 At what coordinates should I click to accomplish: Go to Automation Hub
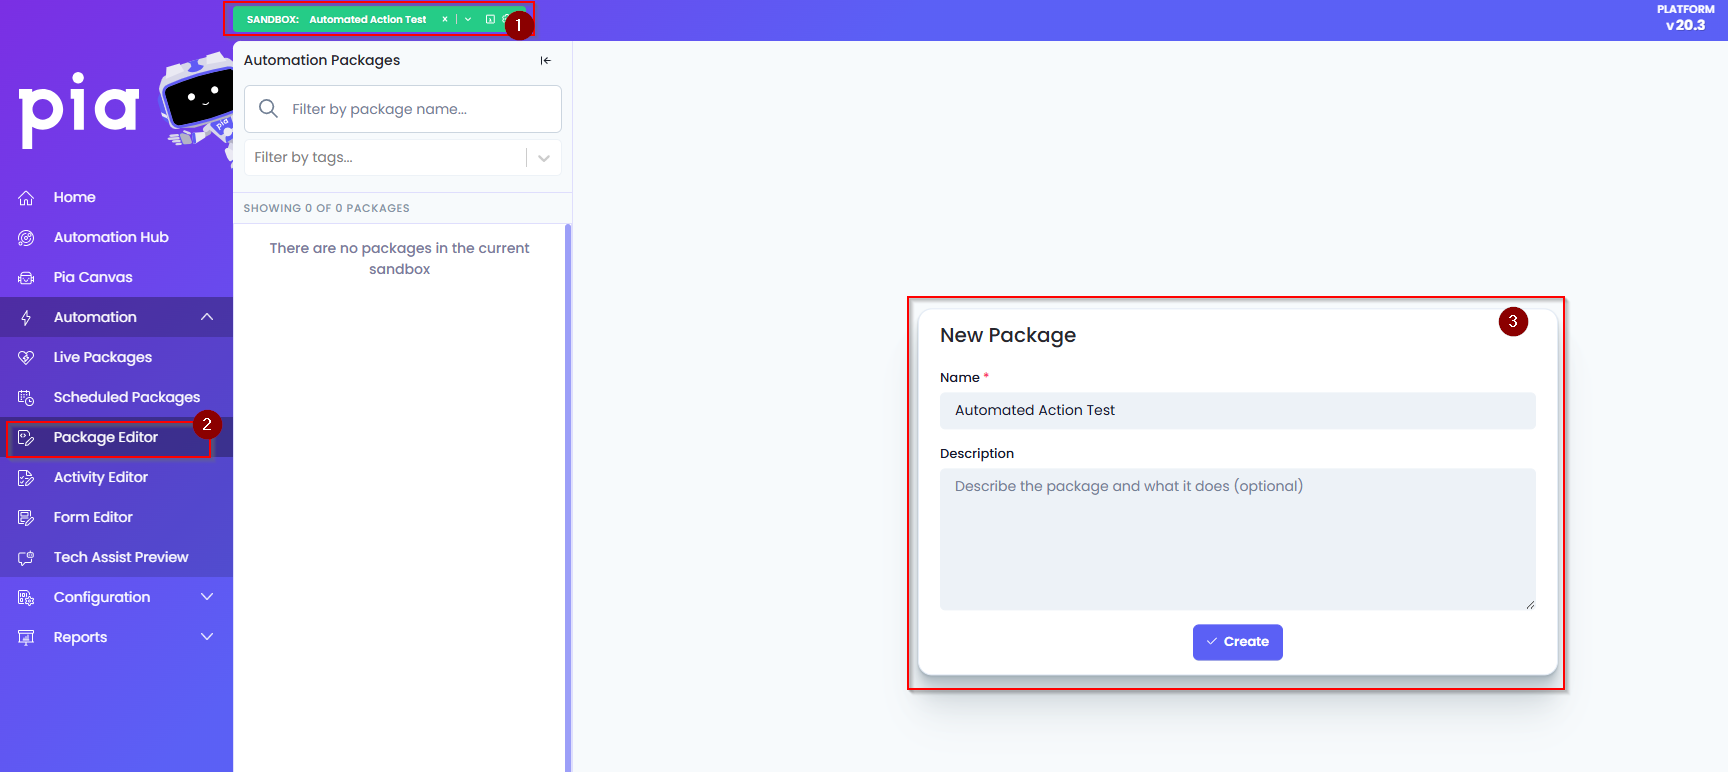click(x=111, y=237)
